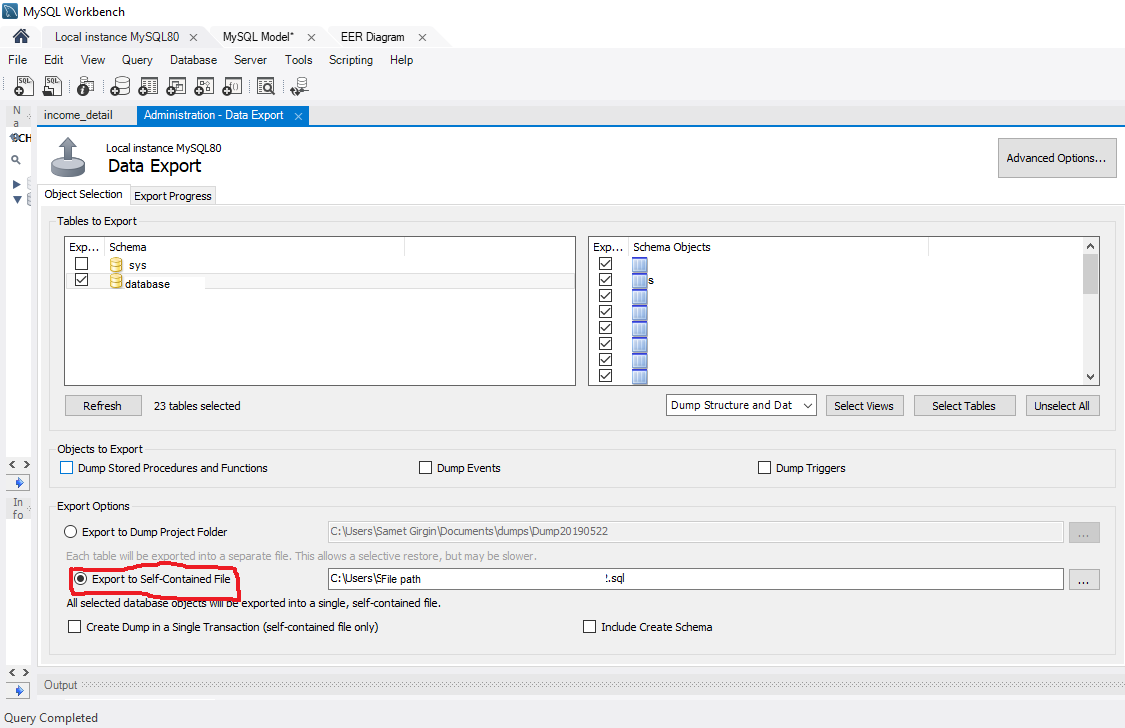Click the Schema Objects scrollbar thumb
1125x728 pixels.
(1091, 274)
